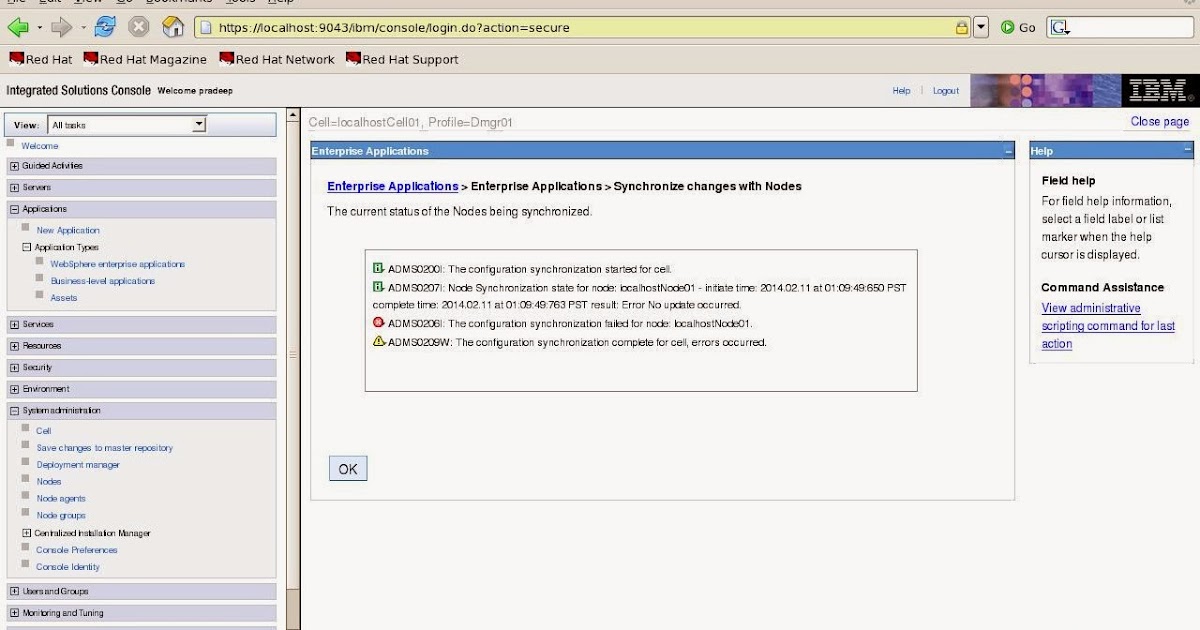1200x630 pixels.
Task: Collapse the Applications section
Action: point(14,209)
